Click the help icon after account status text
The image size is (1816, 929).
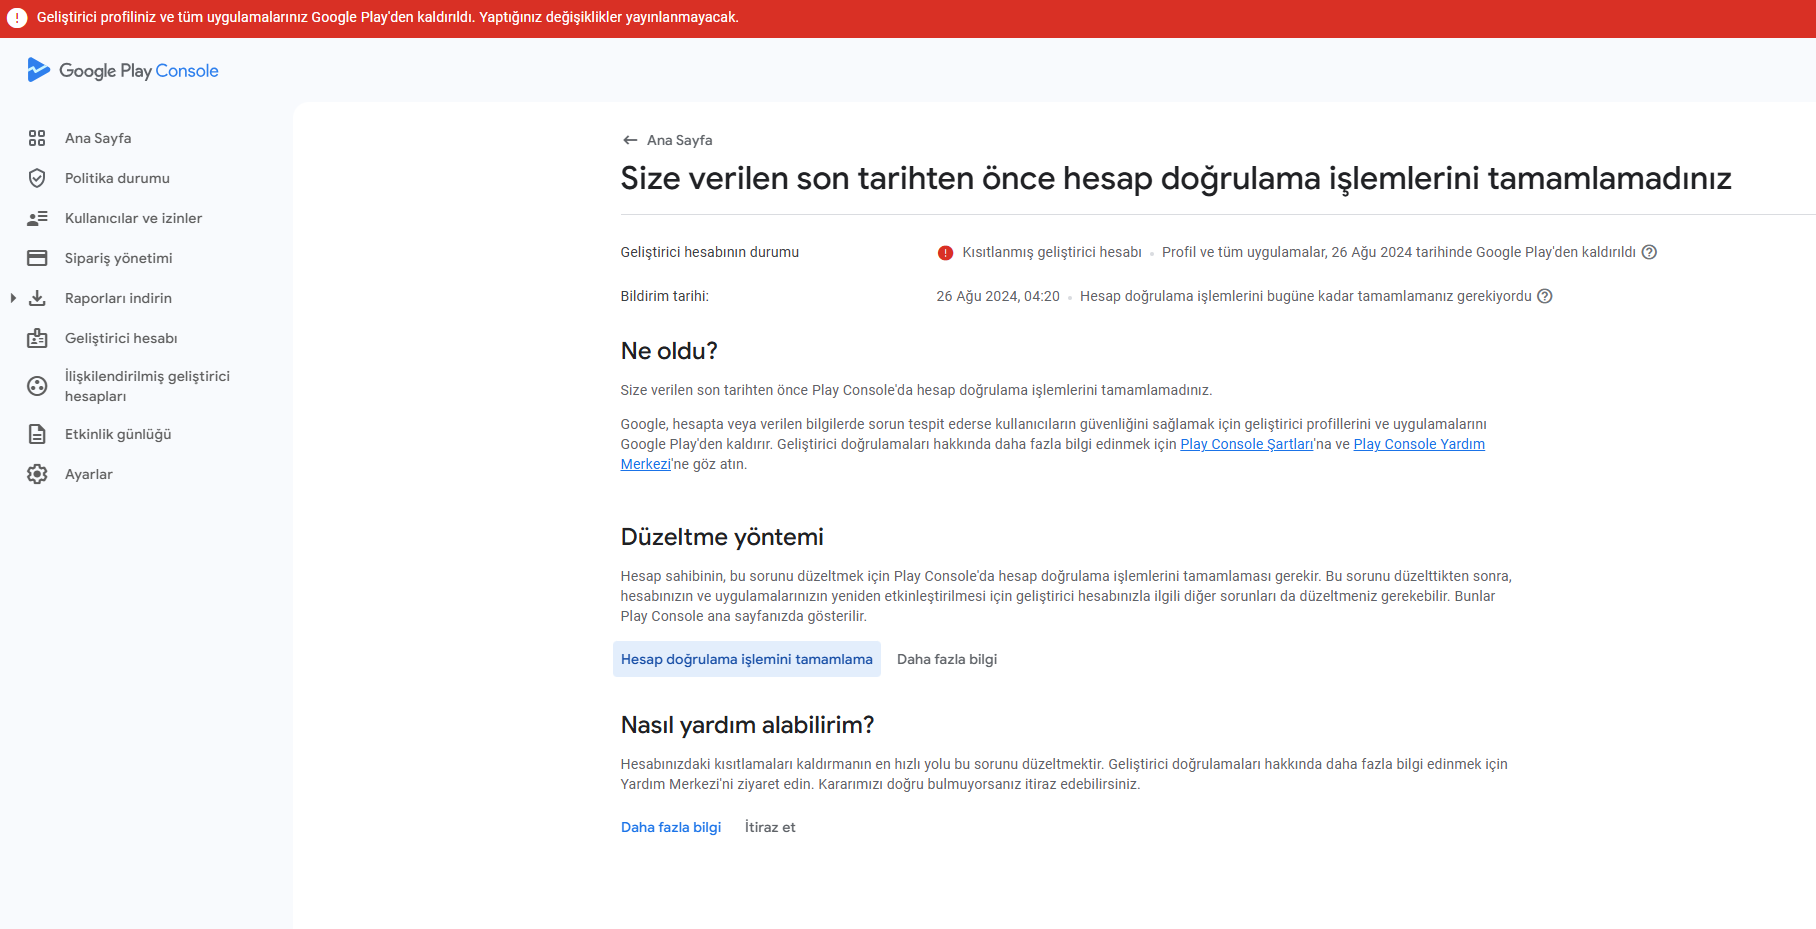pyautogui.click(x=1649, y=252)
